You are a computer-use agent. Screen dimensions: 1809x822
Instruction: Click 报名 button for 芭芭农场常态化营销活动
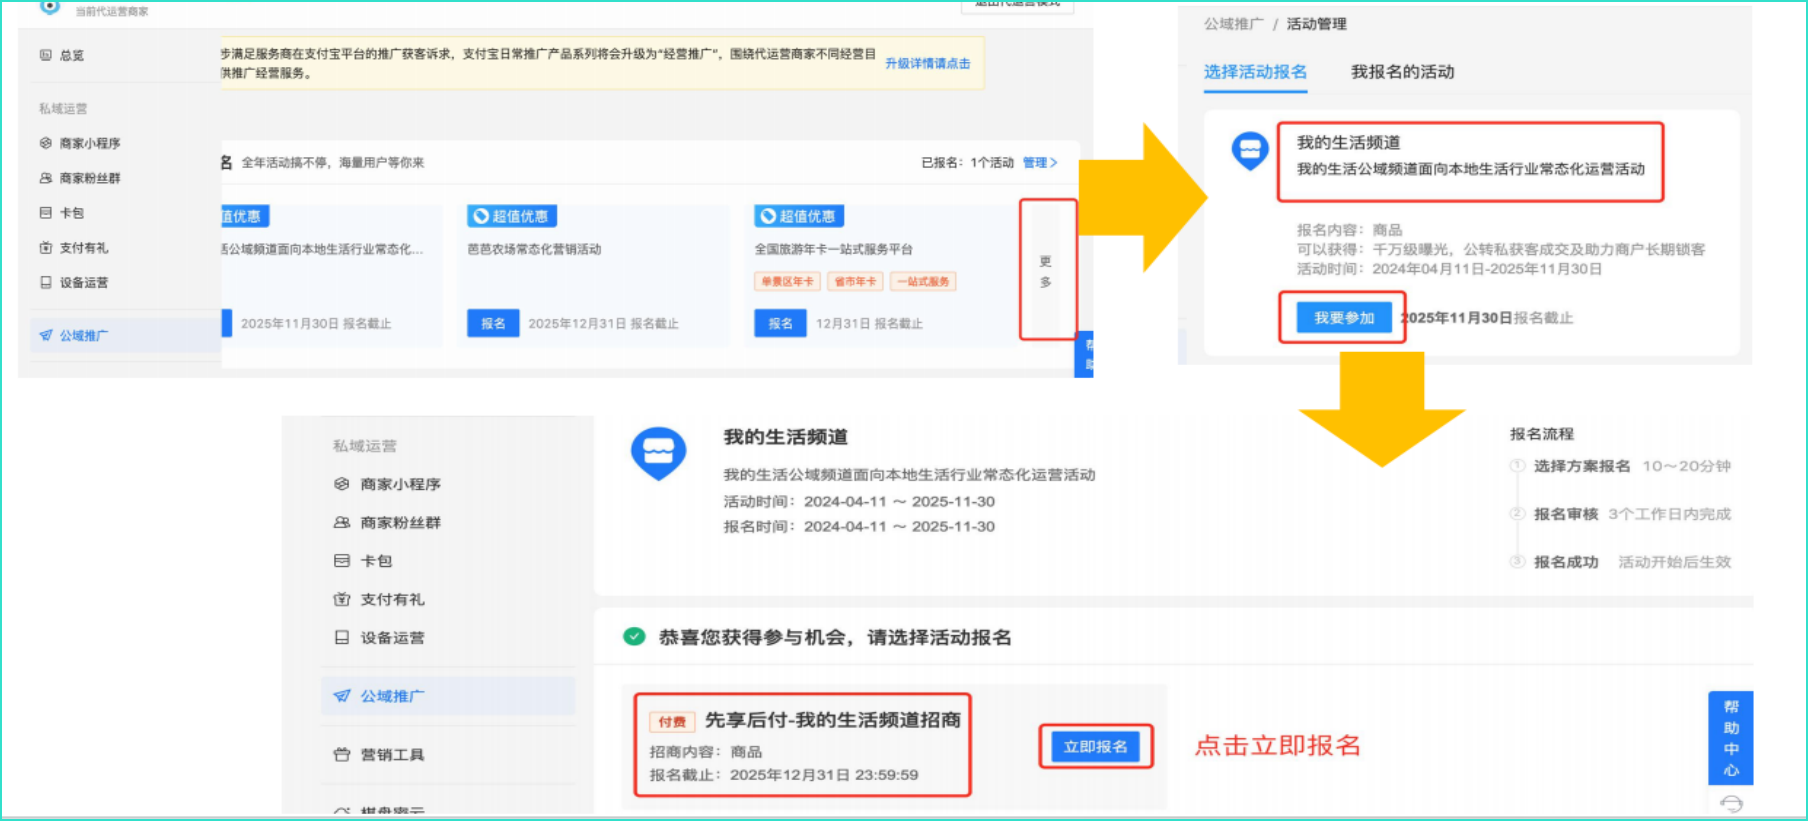[492, 324]
